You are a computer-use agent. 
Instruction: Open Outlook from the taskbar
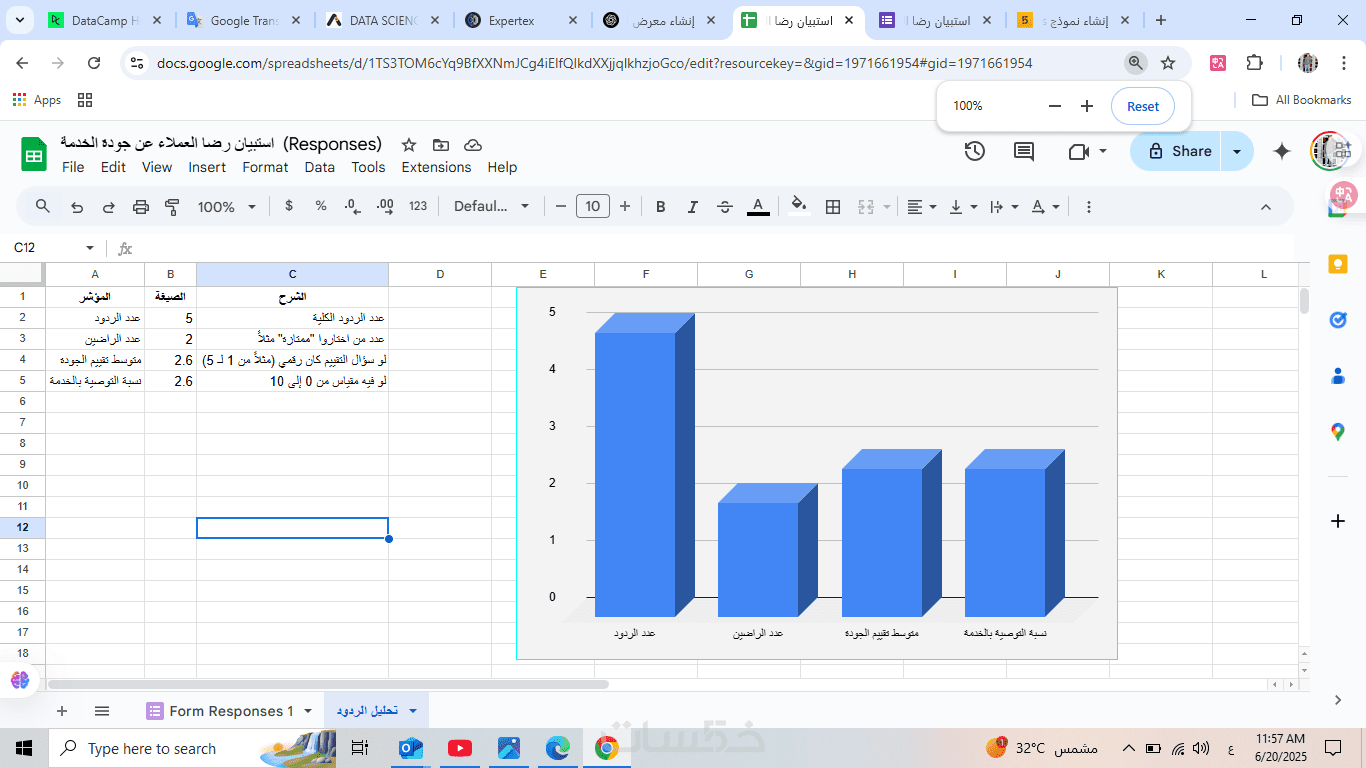[x=411, y=748]
